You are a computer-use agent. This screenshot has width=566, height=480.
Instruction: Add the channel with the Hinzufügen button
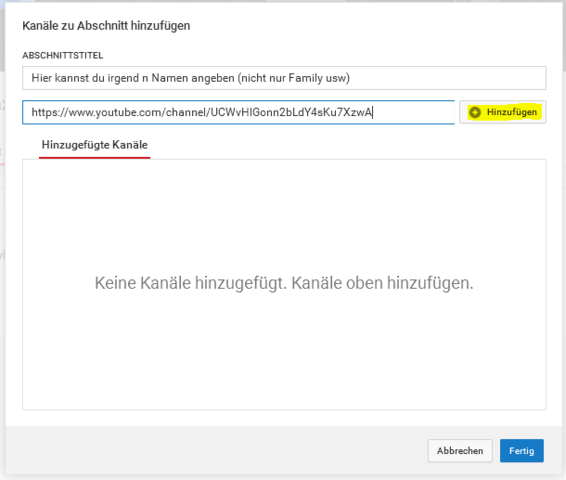tap(502, 112)
